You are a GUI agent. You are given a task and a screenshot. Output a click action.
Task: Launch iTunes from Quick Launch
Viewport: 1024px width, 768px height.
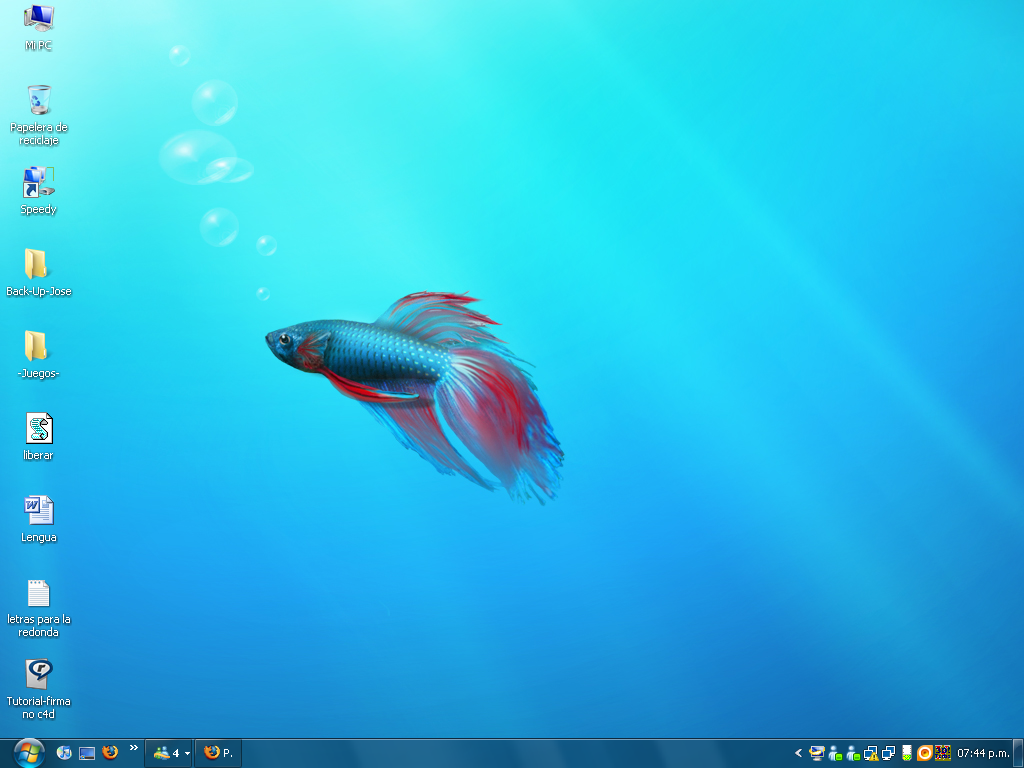coord(65,753)
